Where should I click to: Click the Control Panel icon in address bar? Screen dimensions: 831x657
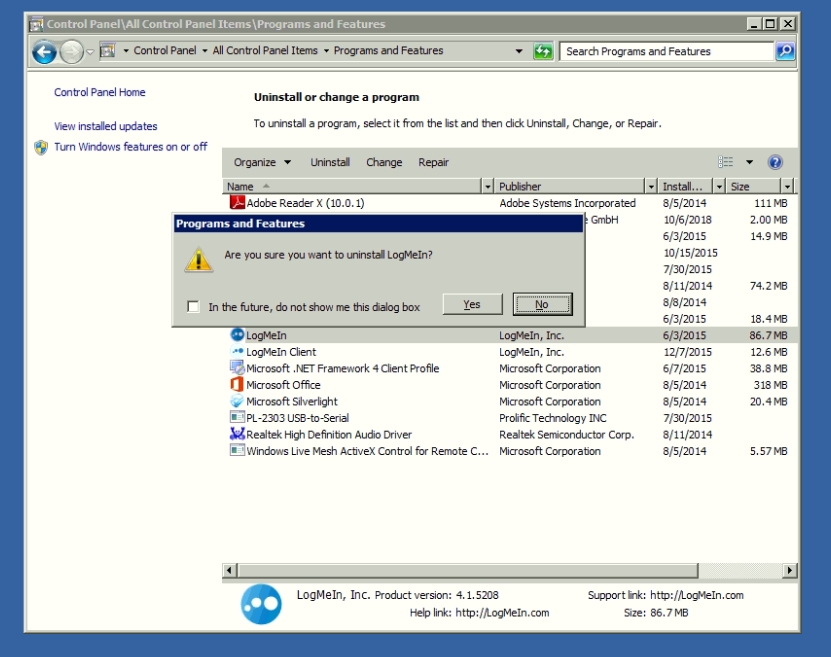coord(108,51)
